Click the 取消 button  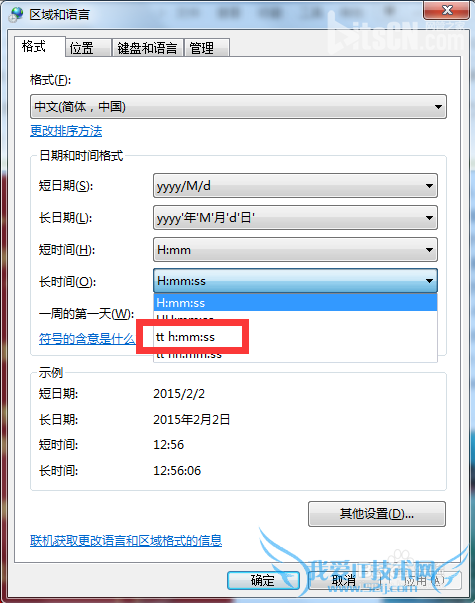343,580
